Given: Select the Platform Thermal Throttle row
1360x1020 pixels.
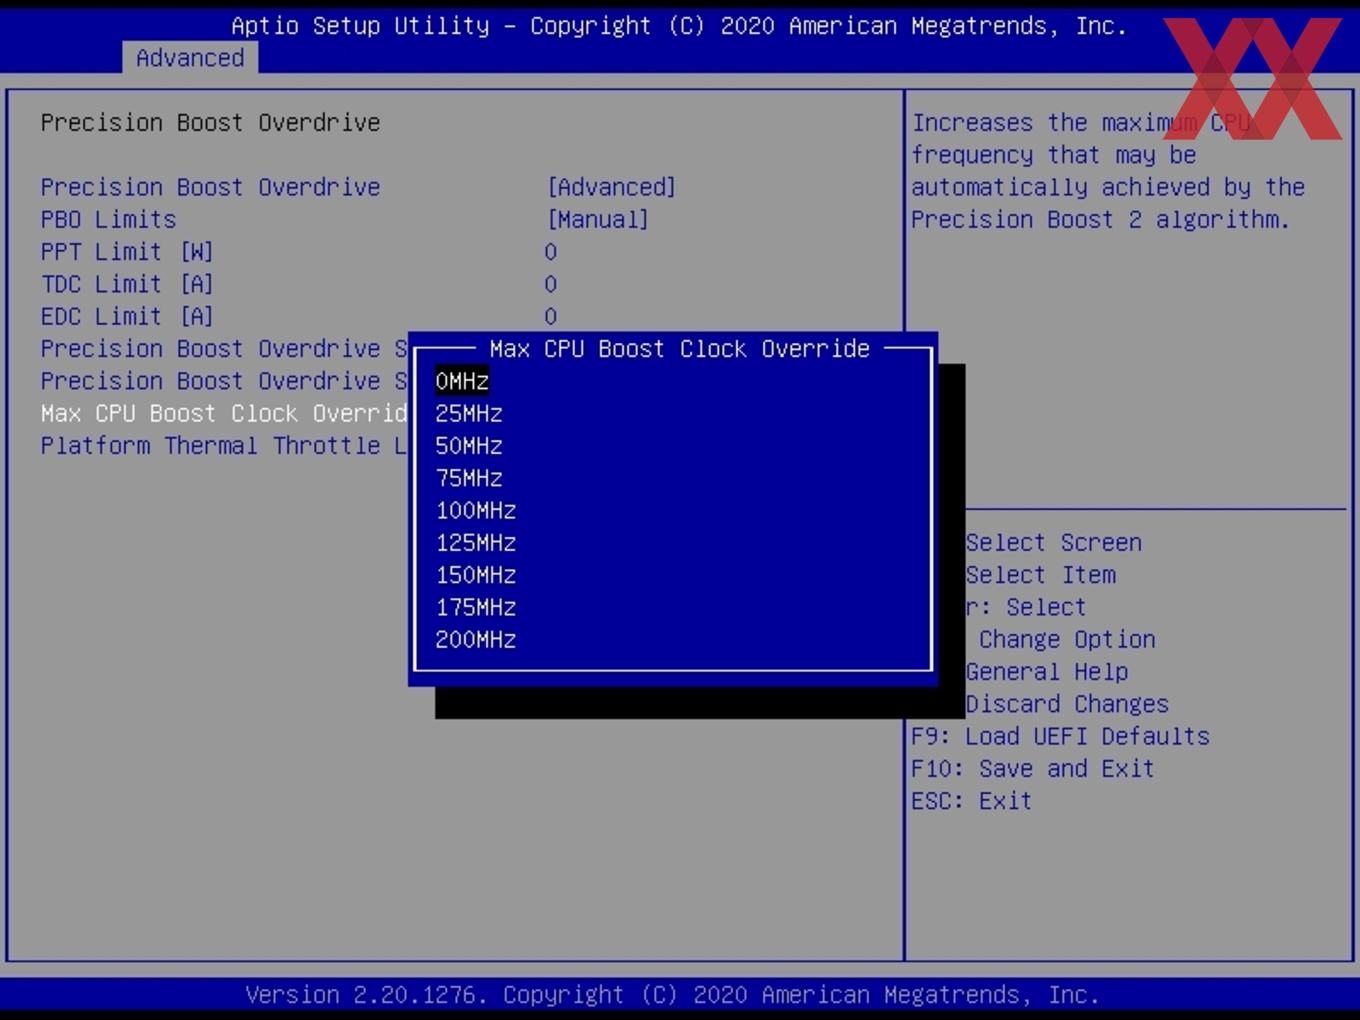Looking at the screenshot, I should (x=224, y=445).
